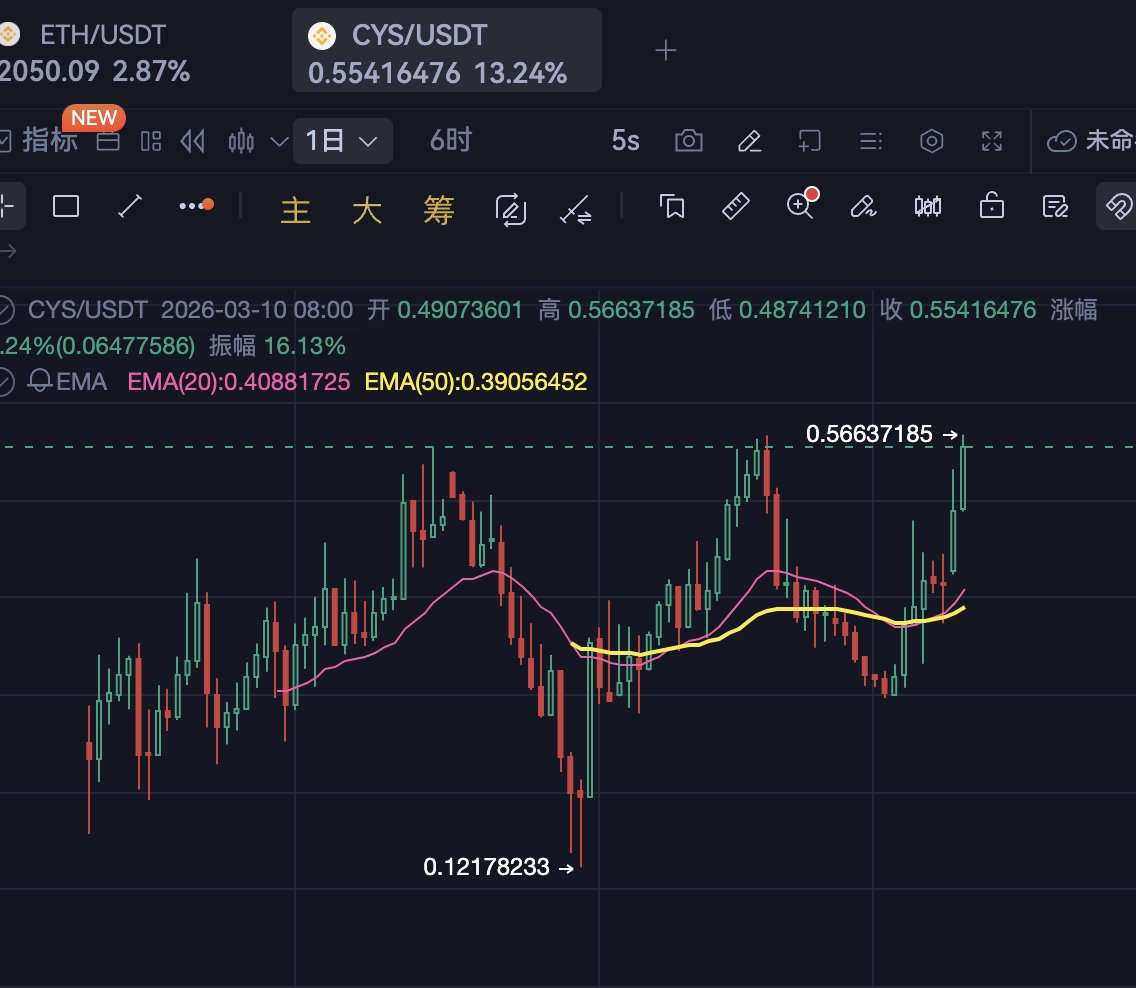Enter fullscreen with the expand icon
The image size is (1136, 988).
[992, 141]
